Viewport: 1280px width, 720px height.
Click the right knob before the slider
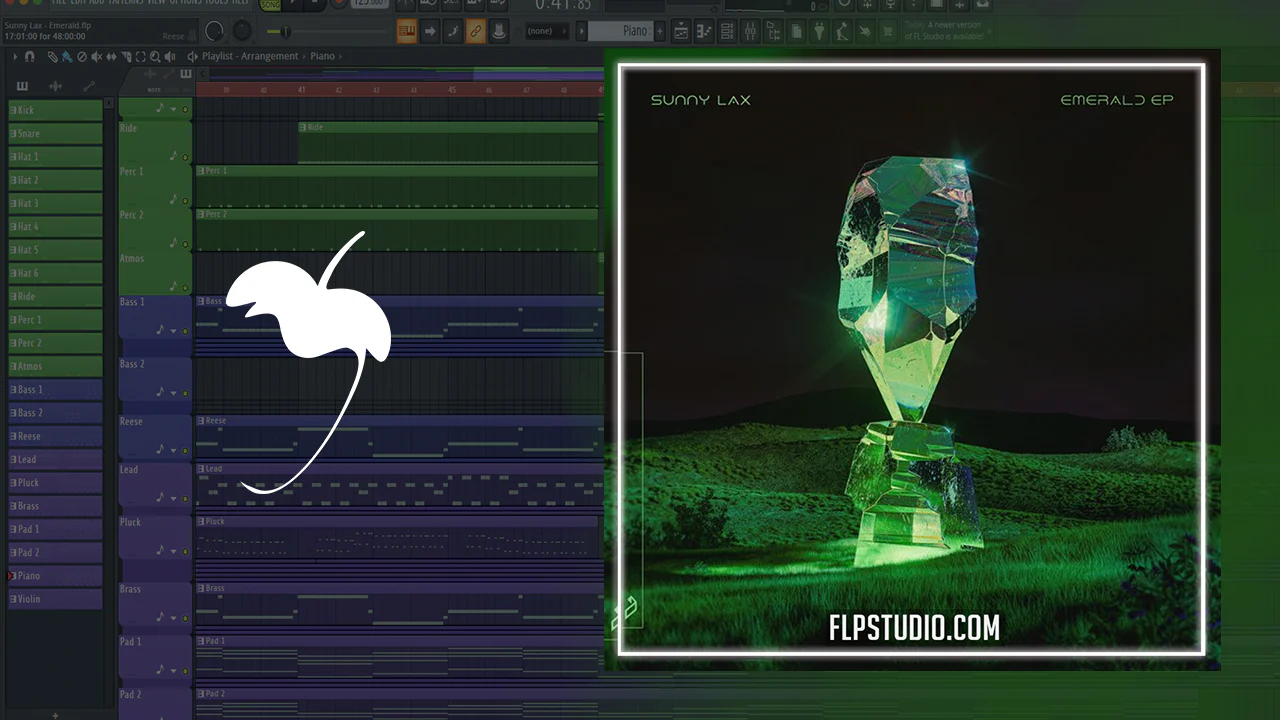(241, 32)
